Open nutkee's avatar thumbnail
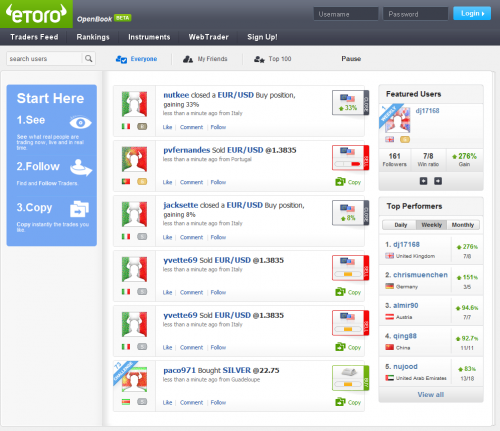The image size is (500, 431). [x=134, y=104]
